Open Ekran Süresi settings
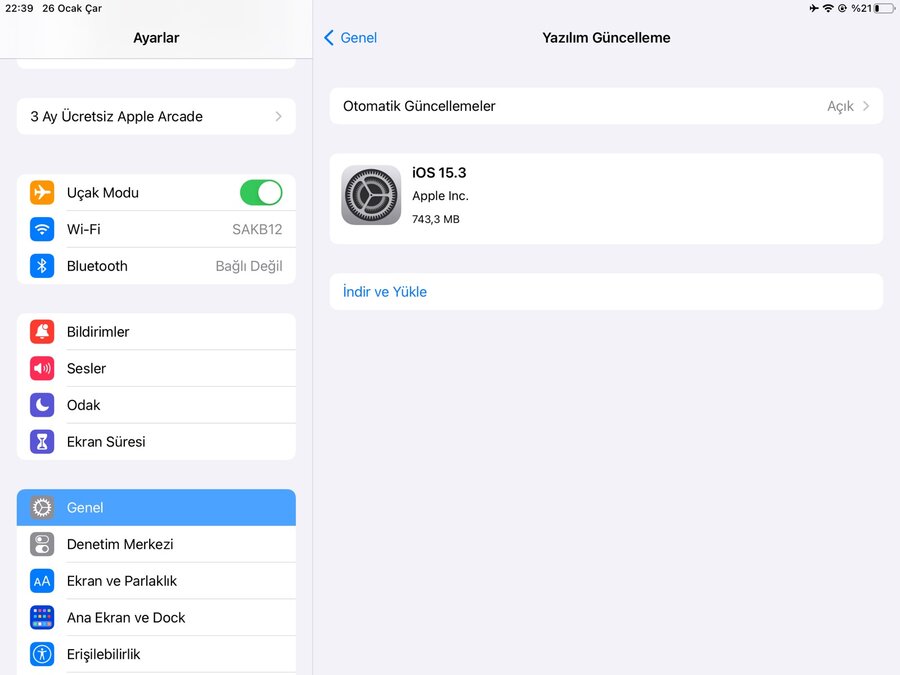 (x=156, y=441)
